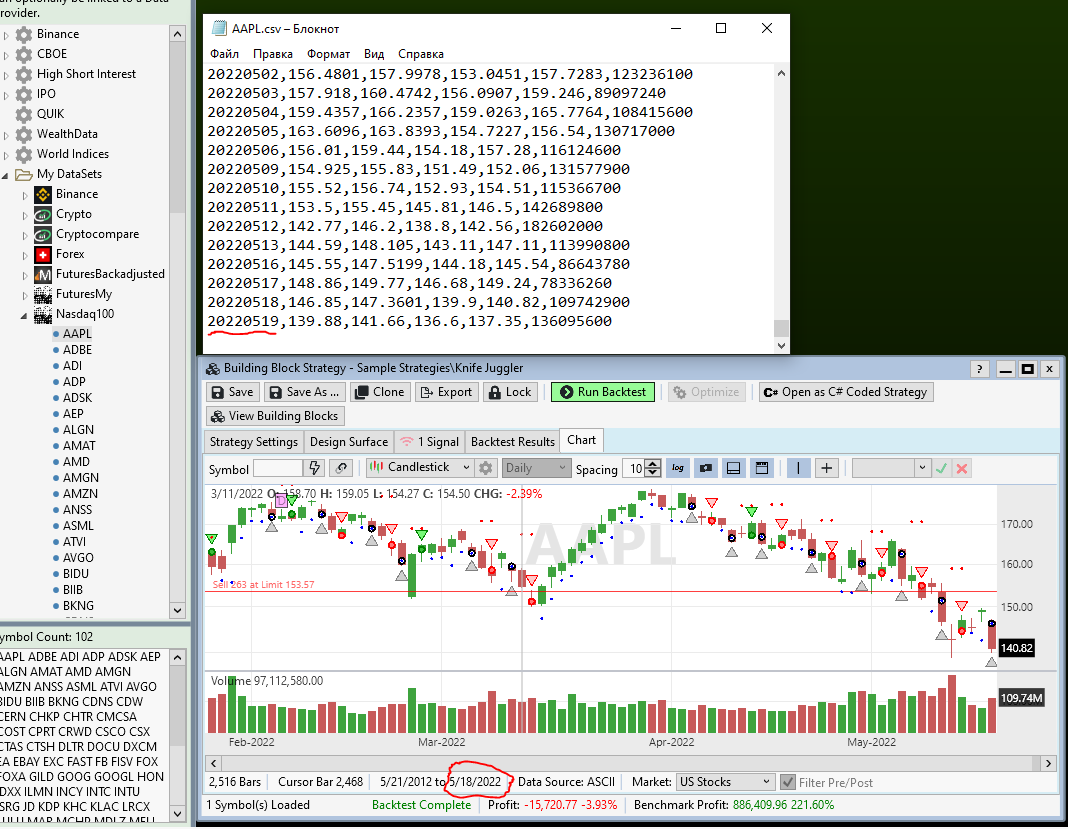Open chart style settings gear icon
1068x829 pixels.
pos(486,468)
